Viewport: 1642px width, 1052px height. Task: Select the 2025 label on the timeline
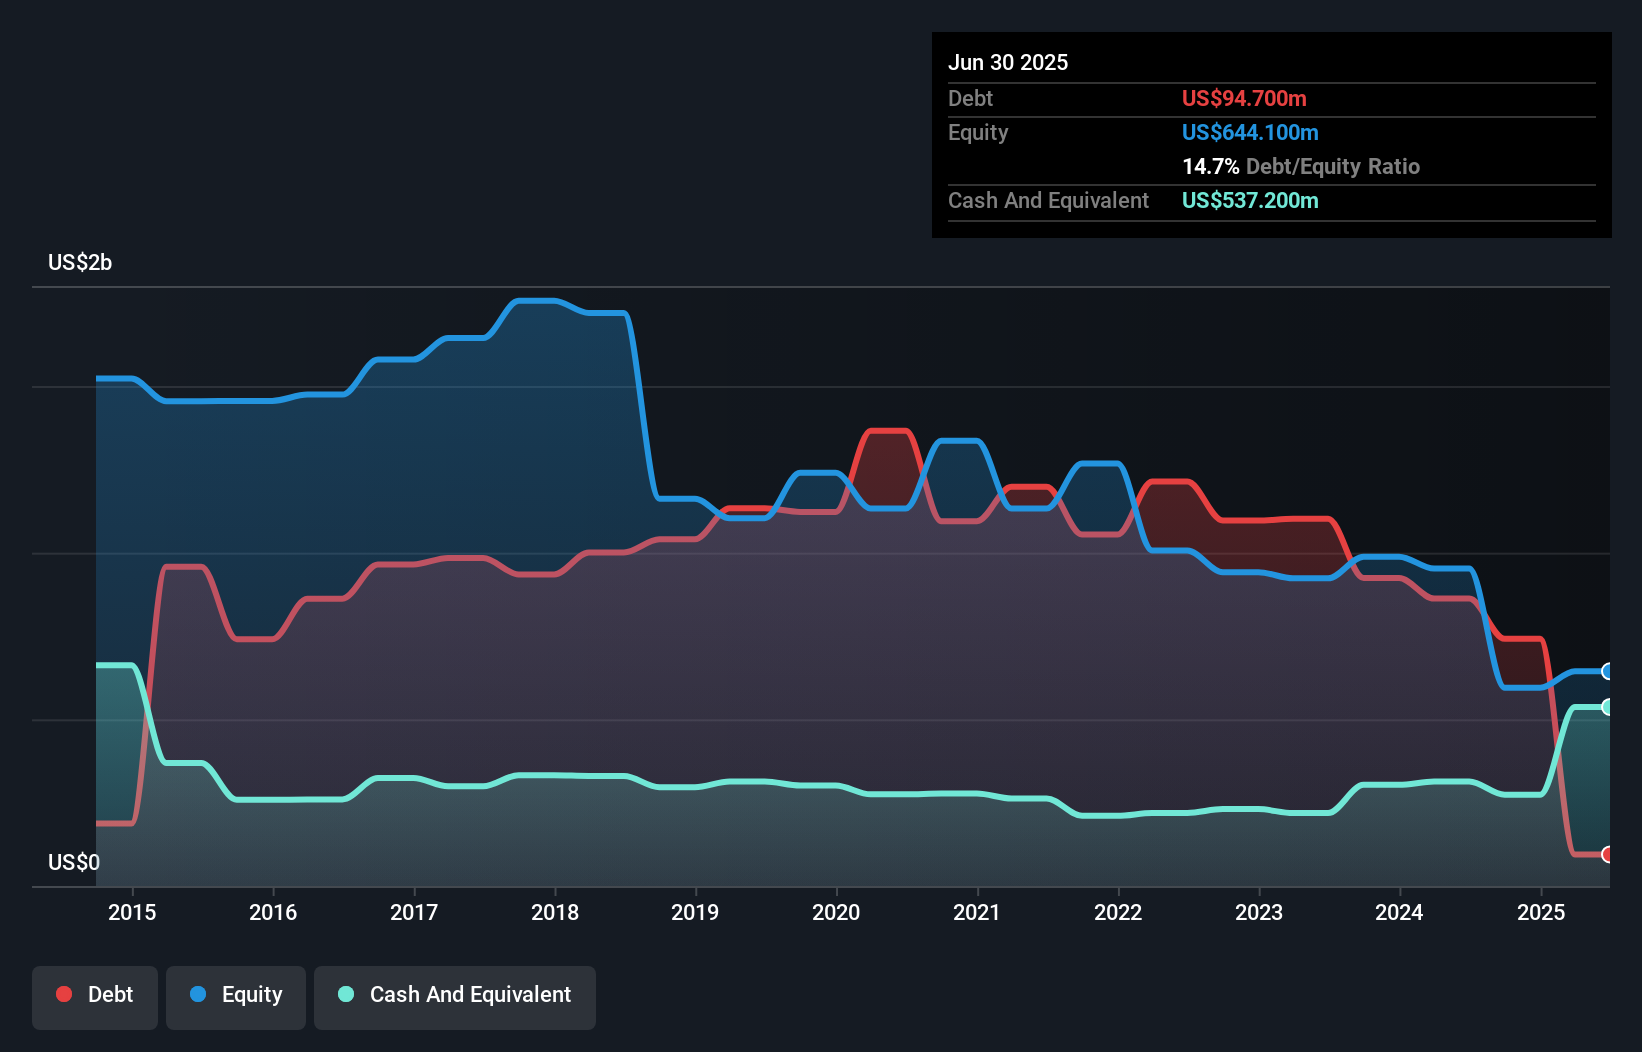click(1541, 912)
